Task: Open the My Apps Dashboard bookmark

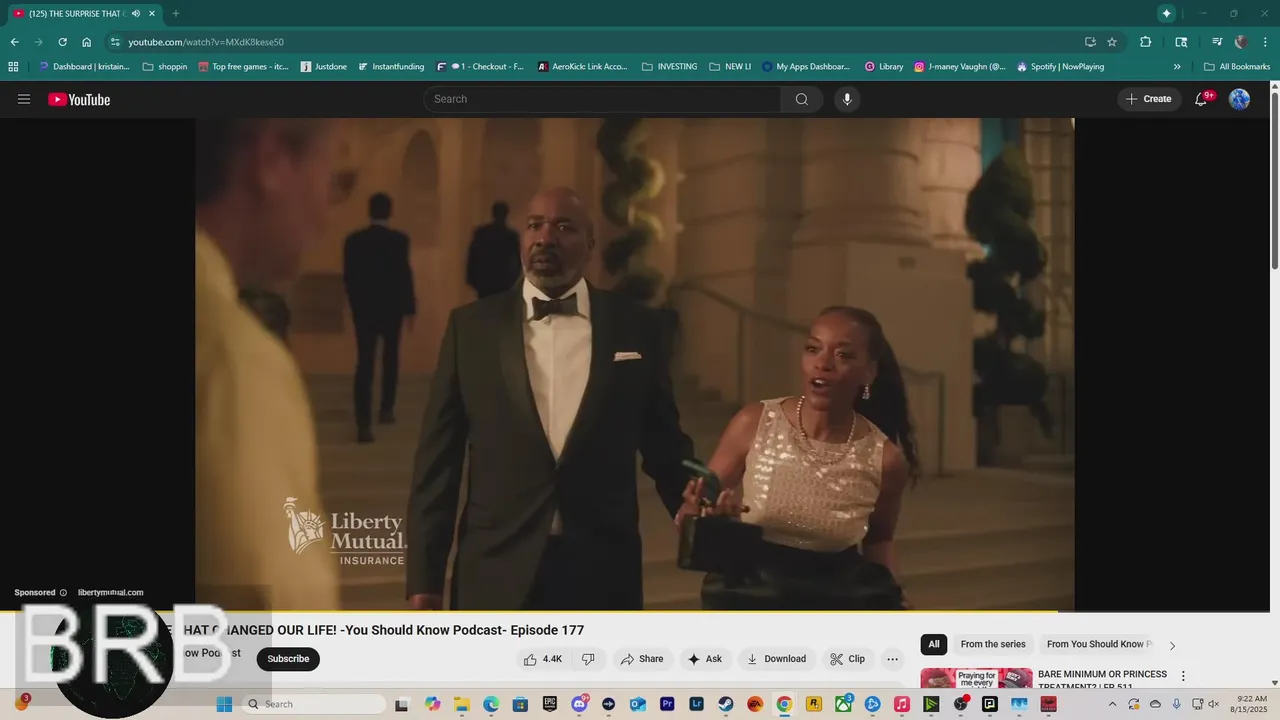Action: 806,67
